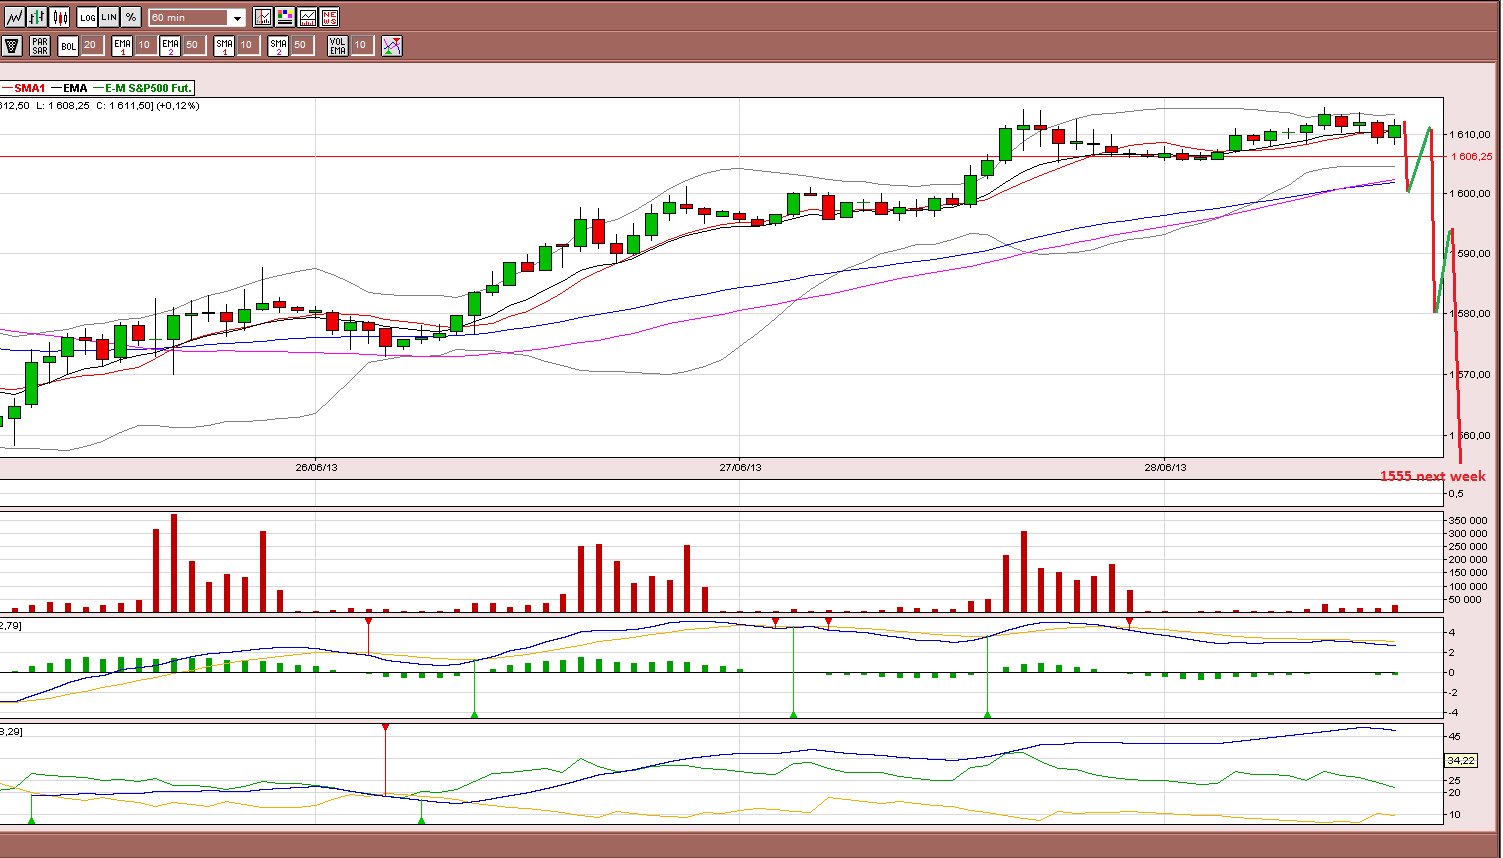Click the 1 580,00 price axis label
1503x858 pixels.
coord(1471,314)
